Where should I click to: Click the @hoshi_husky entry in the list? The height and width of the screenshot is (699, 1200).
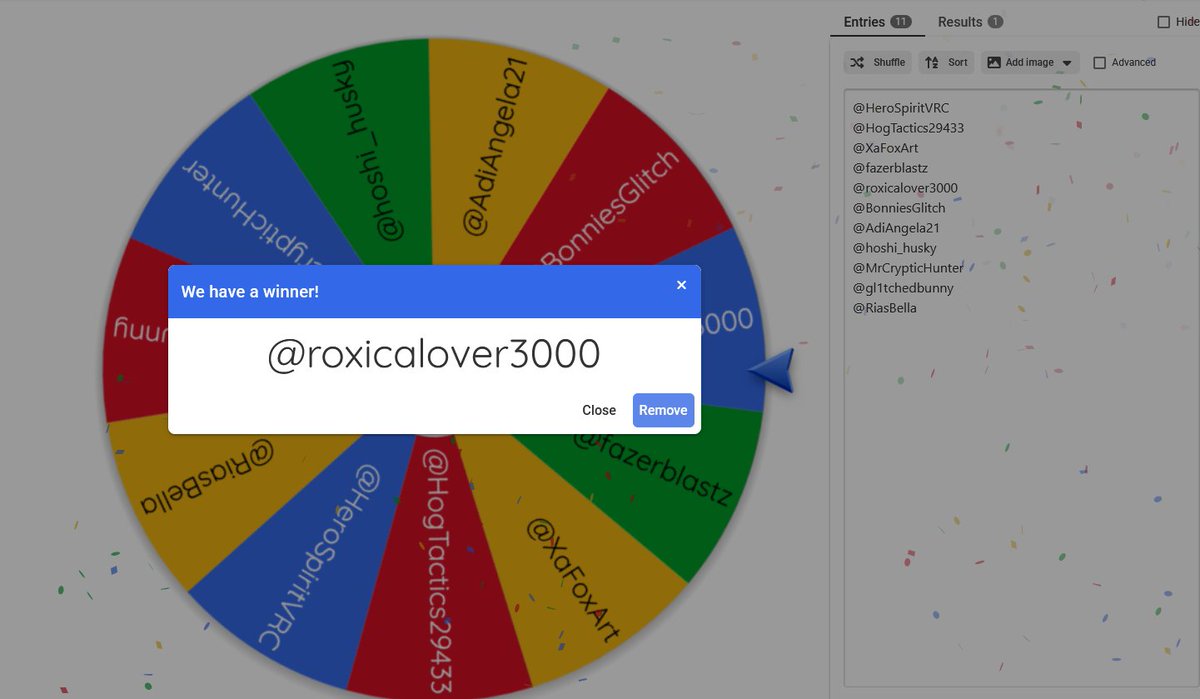pos(894,248)
